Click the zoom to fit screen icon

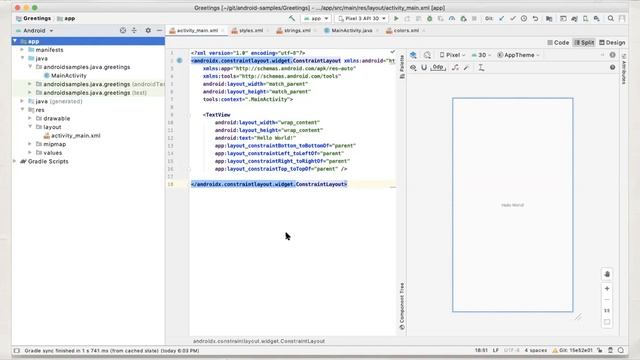pos(607,322)
